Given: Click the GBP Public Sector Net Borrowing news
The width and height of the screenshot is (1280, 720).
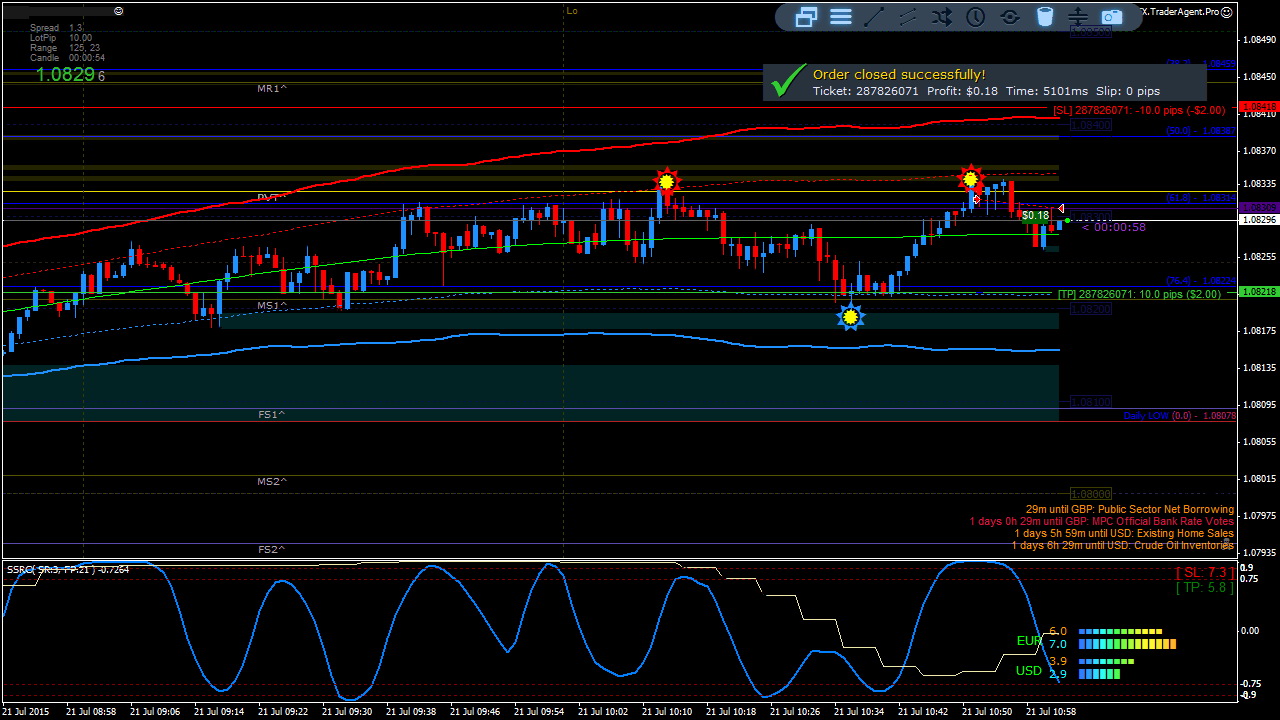Looking at the screenshot, I should click(1130, 510).
